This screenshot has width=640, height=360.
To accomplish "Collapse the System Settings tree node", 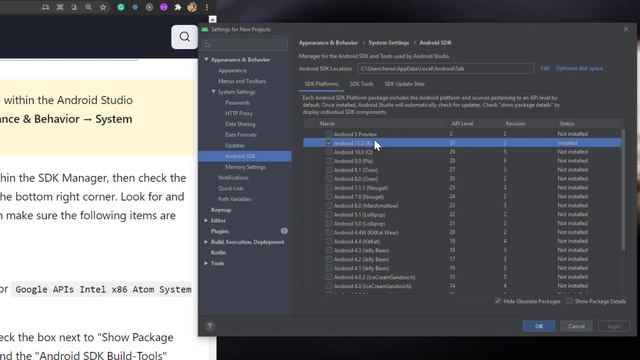I will 213,92.
